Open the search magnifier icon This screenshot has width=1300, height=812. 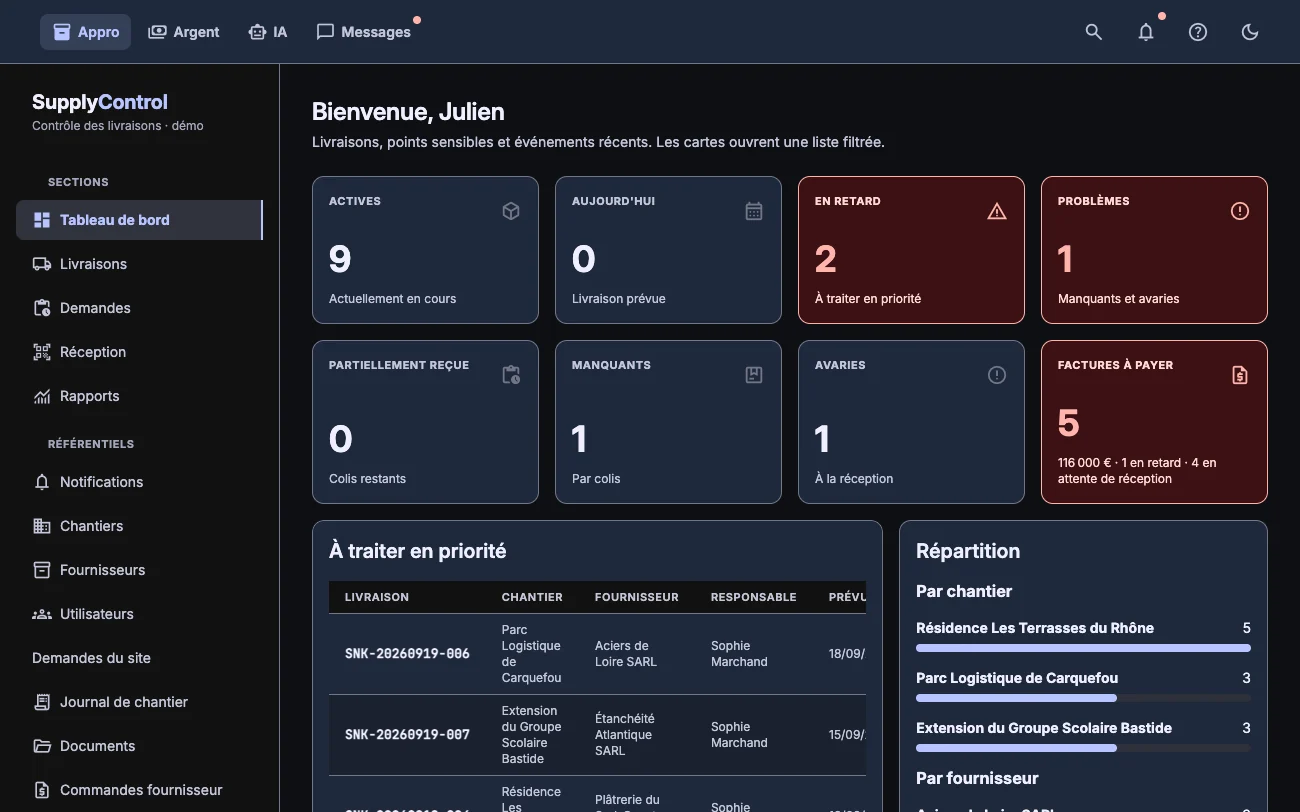[x=1094, y=32]
